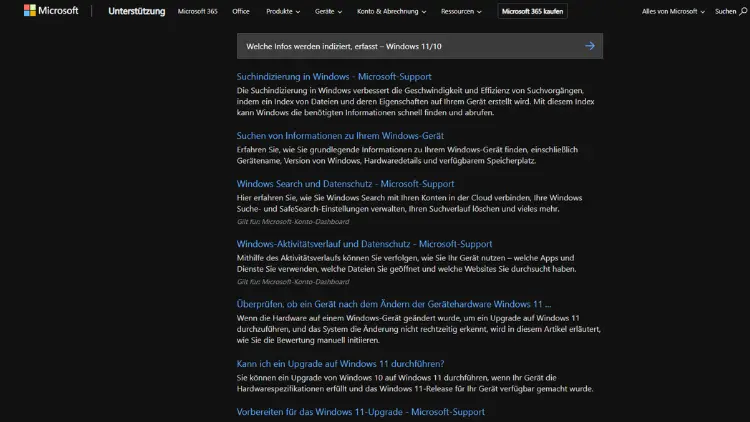Open the Microsoft 365 menu item

[198, 11]
